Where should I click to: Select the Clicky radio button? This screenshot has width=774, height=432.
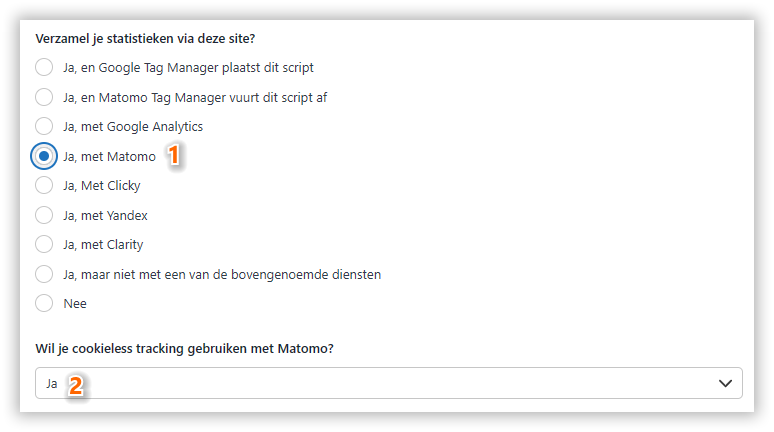coord(44,185)
